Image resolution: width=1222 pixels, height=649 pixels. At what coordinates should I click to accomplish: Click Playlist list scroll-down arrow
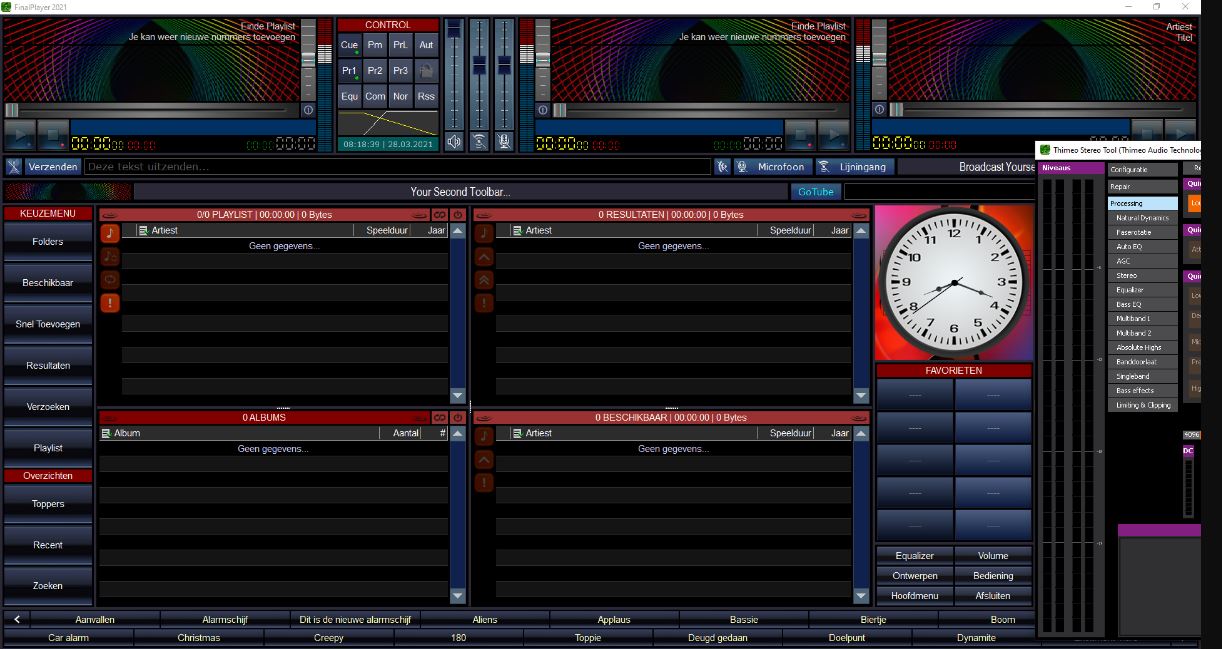(458, 396)
